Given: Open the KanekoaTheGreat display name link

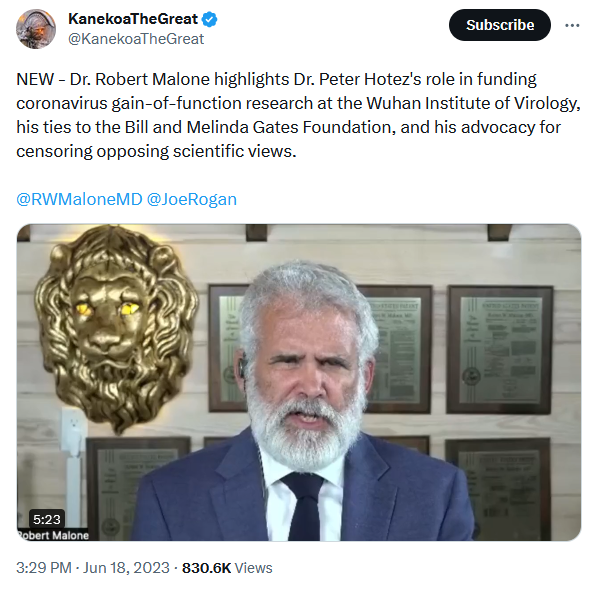Looking at the screenshot, I should (133, 19).
